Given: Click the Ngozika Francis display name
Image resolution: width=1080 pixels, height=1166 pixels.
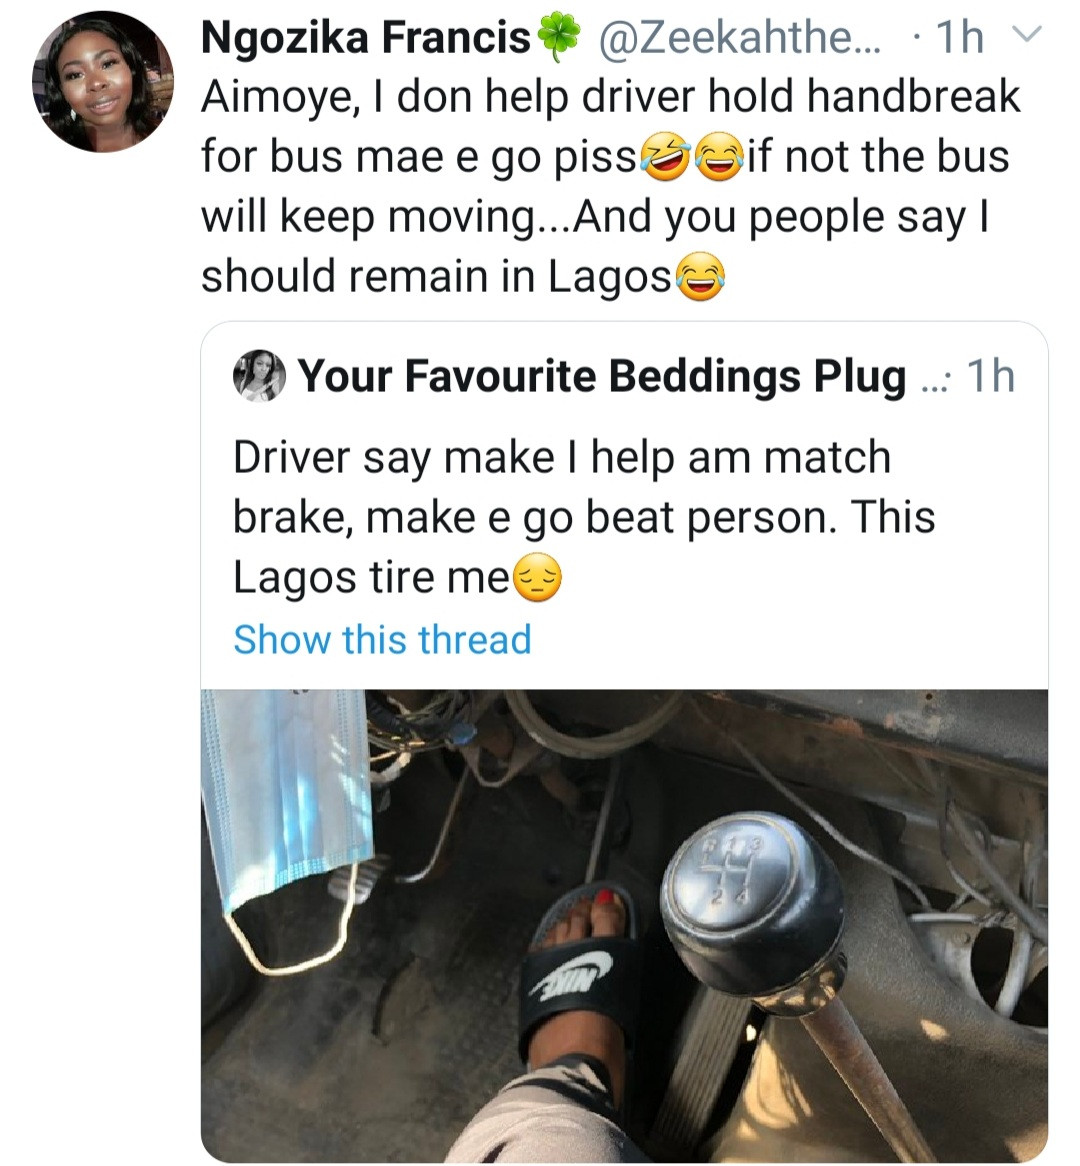Looking at the screenshot, I should tap(366, 38).
